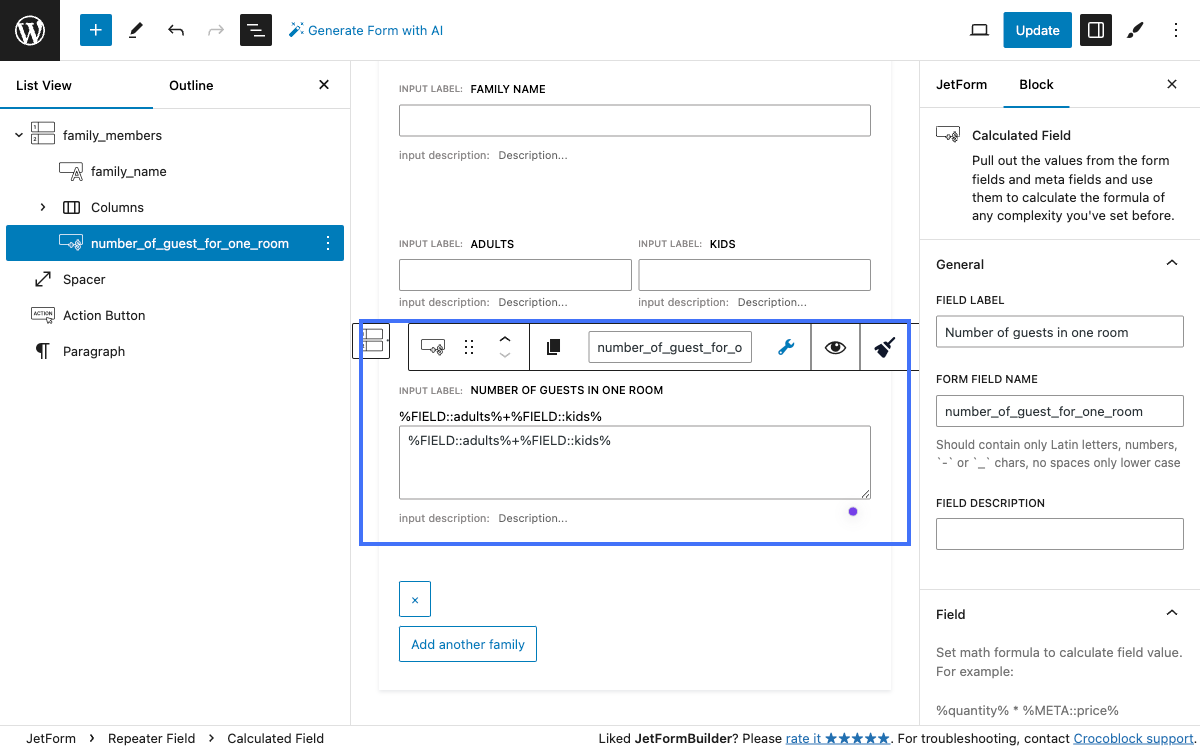Collapse the General panel section
The height and width of the screenshot is (750, 1200).
point(1171,264)
